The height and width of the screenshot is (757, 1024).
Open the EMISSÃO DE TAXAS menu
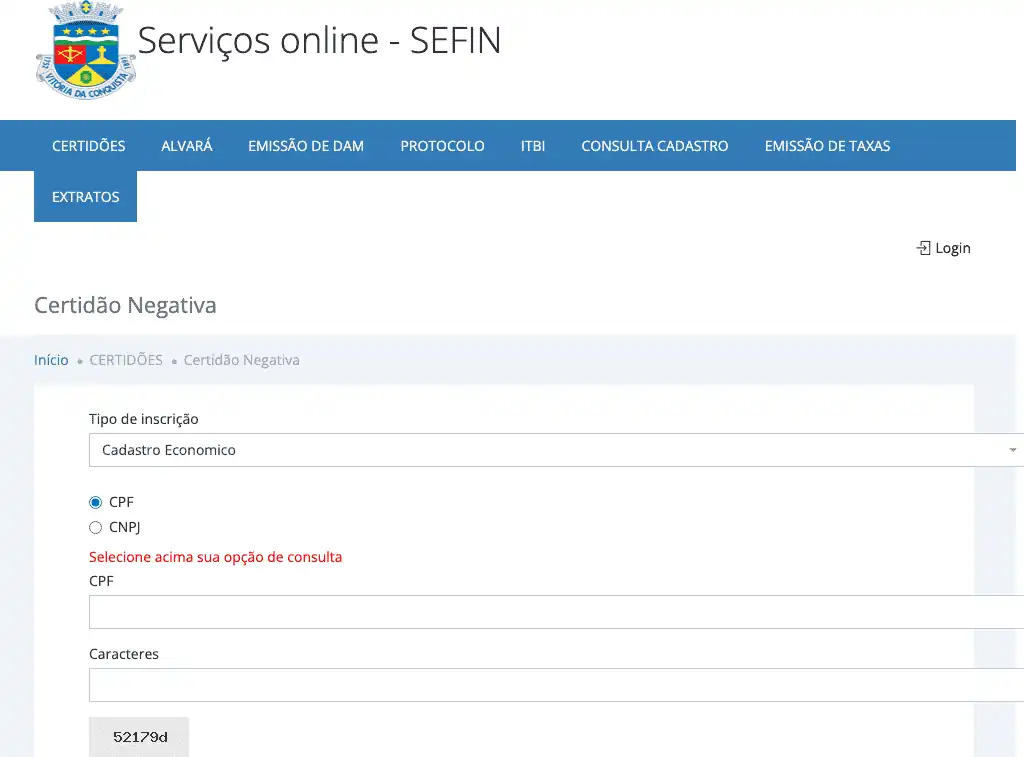(827, 146)
